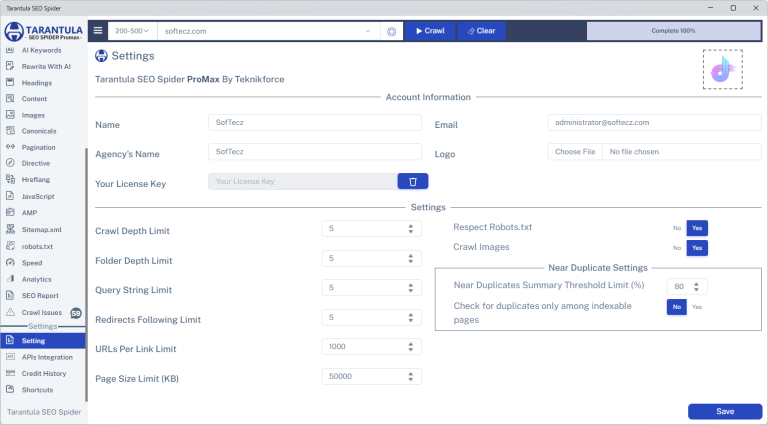Click the Sitemap.xml icon

10,229
